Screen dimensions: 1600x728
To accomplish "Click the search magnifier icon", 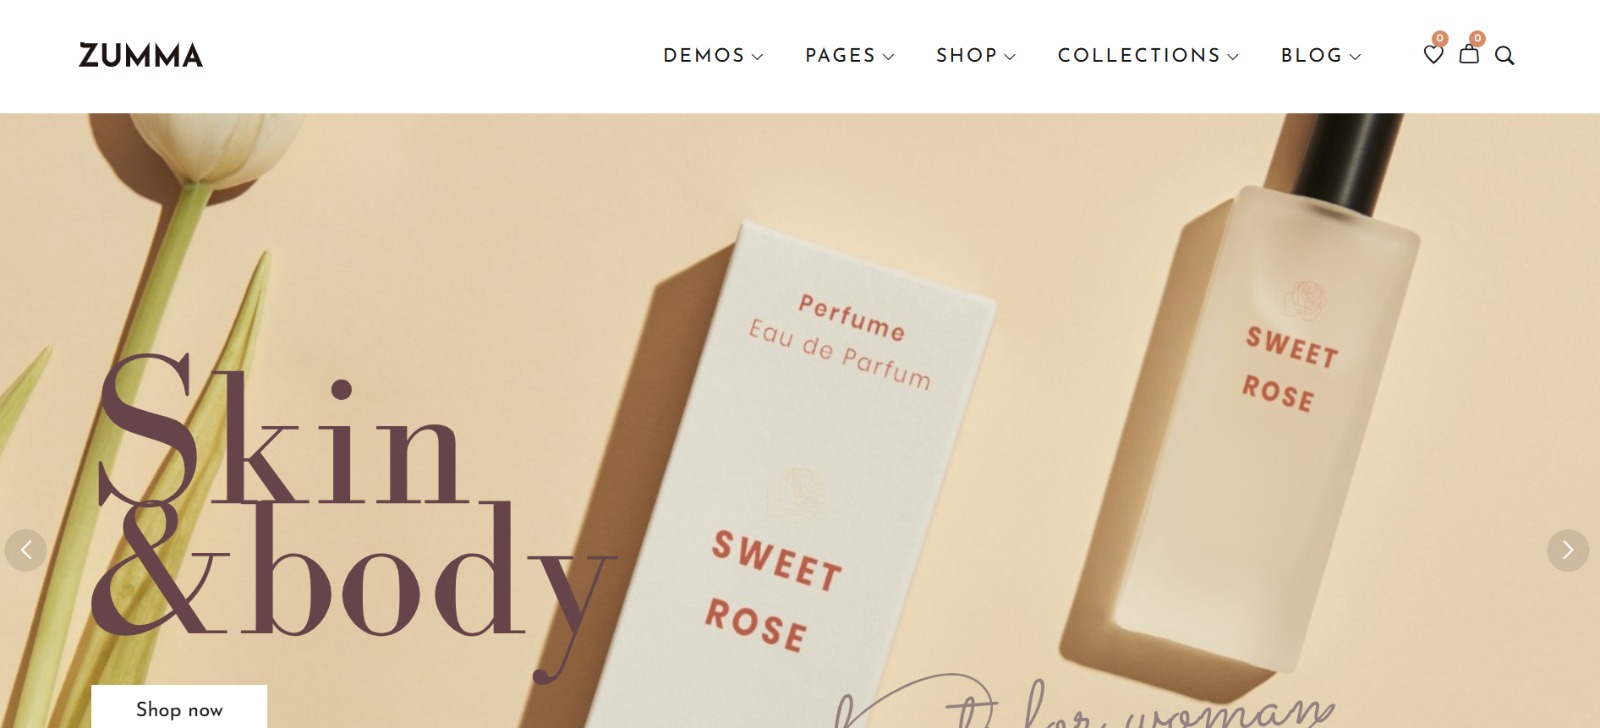I will click(x=1504, y=56).
